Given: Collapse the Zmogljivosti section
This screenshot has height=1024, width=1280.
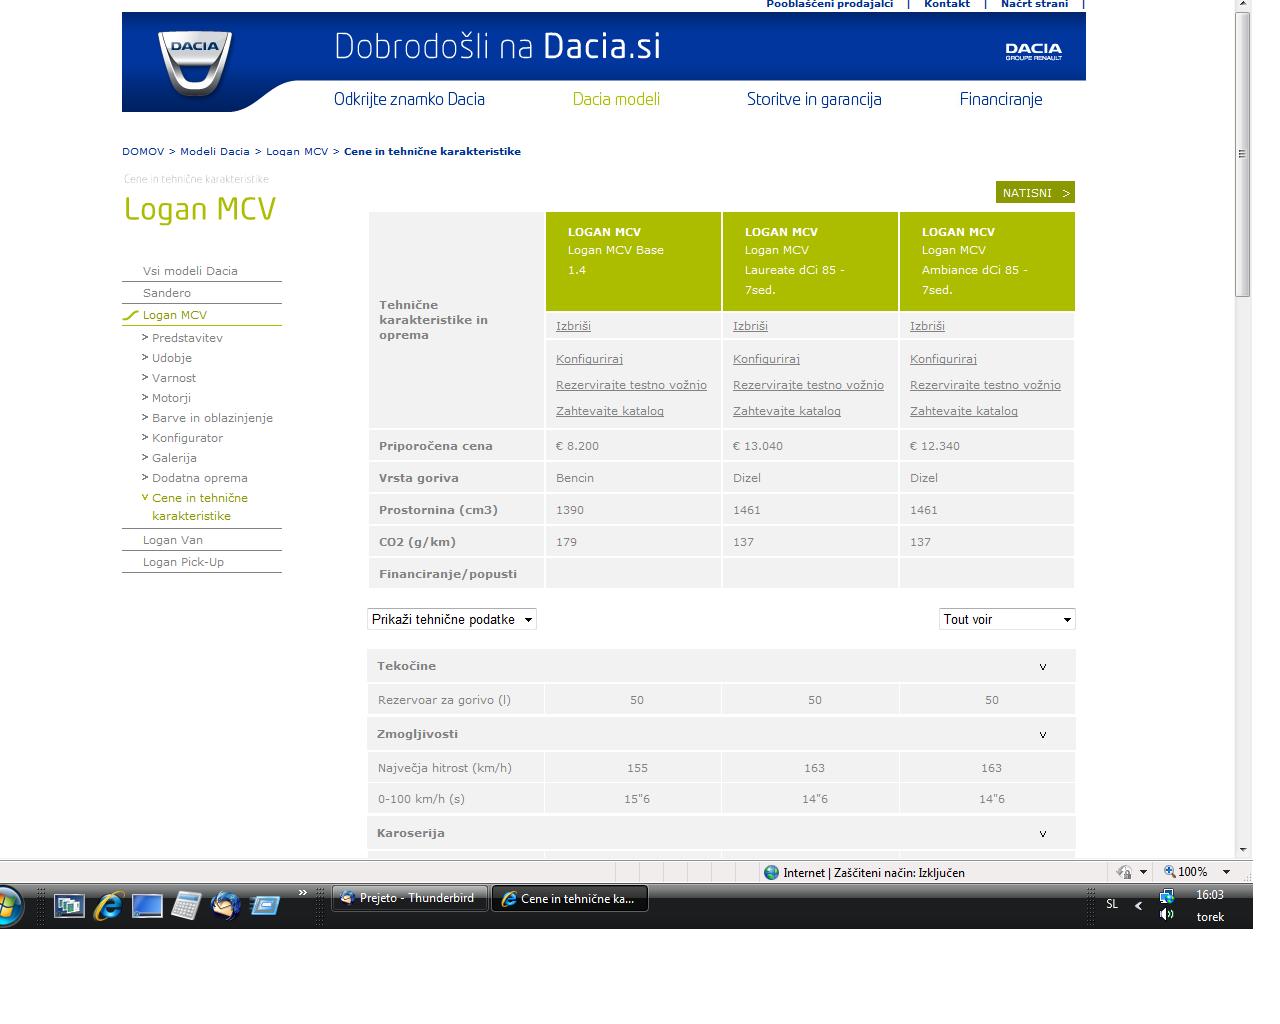Looking at the screenshot, I should tap(1043, 735).
